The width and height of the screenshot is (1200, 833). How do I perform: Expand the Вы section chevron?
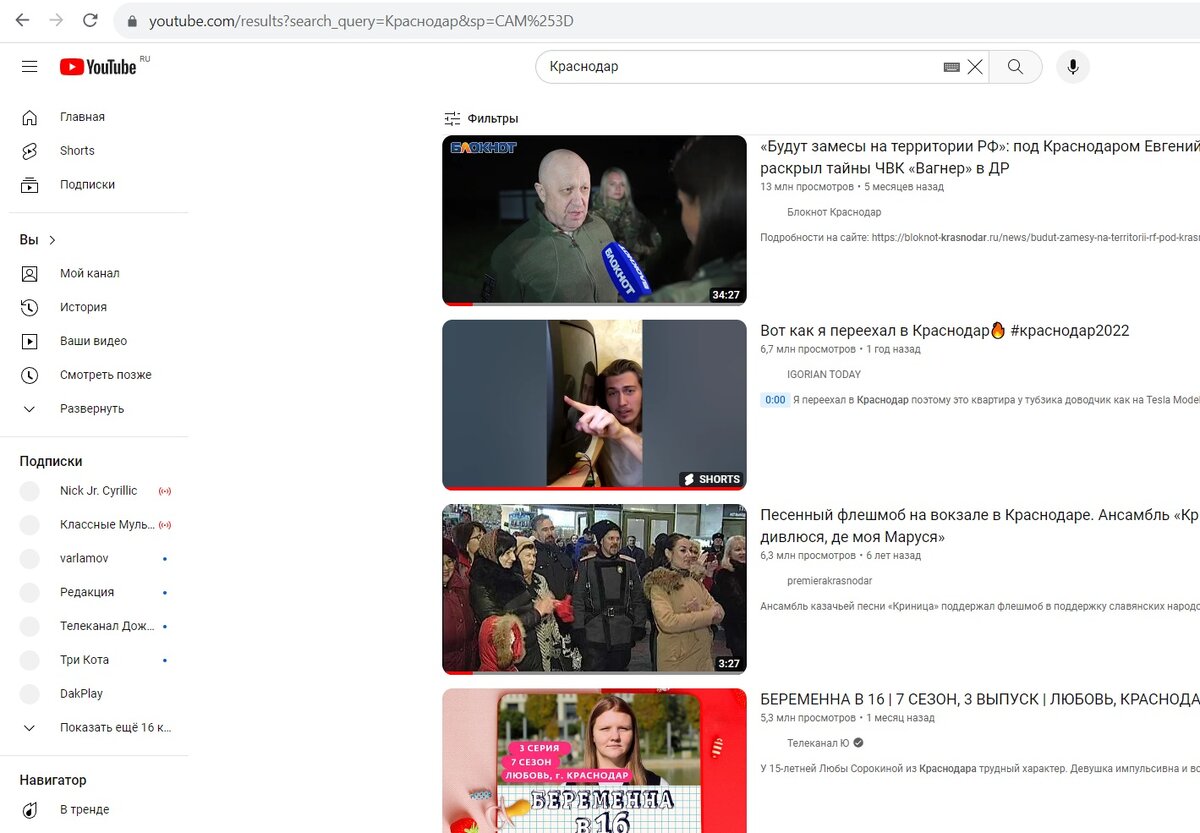click(52, 240)
